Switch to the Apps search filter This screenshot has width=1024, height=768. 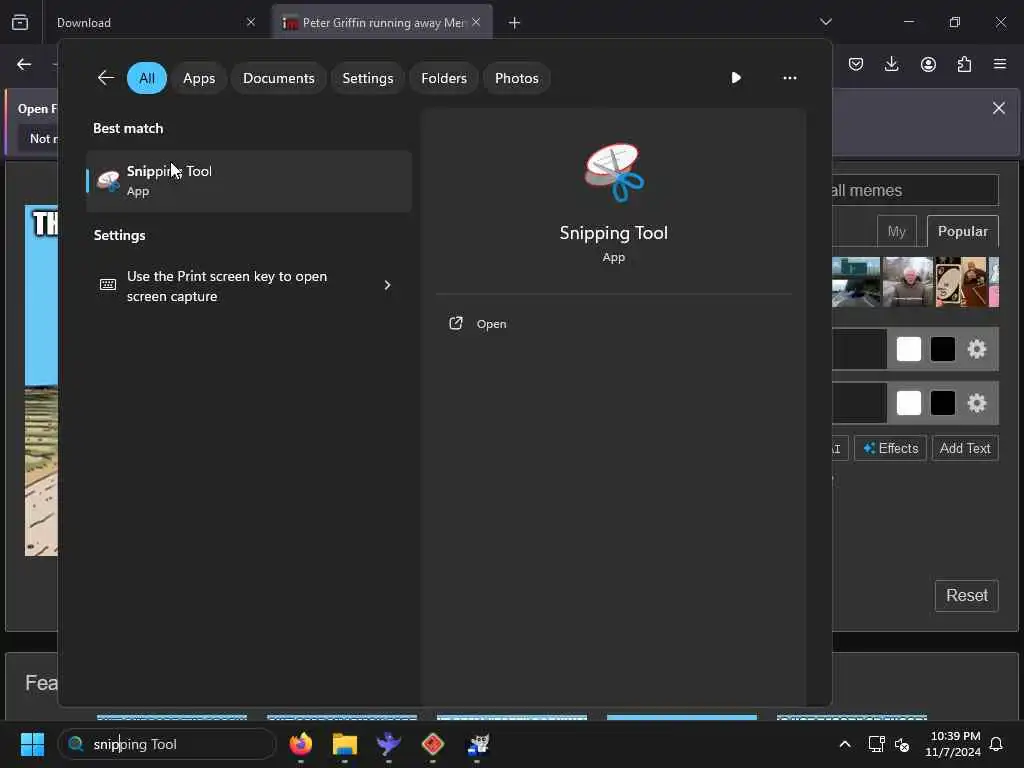[199, 78]
